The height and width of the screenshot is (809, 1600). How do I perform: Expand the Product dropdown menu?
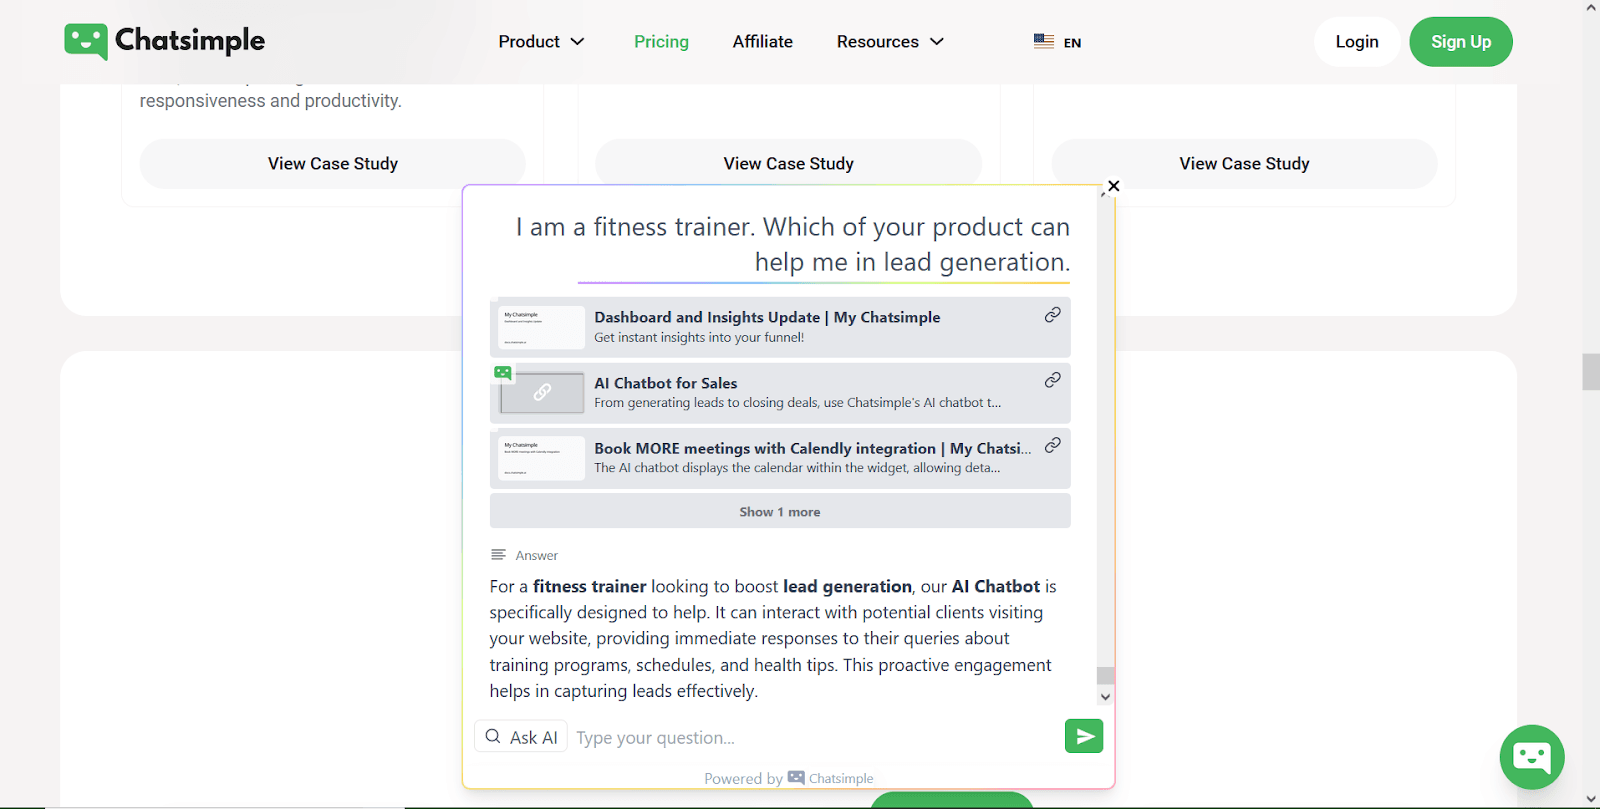541,42
